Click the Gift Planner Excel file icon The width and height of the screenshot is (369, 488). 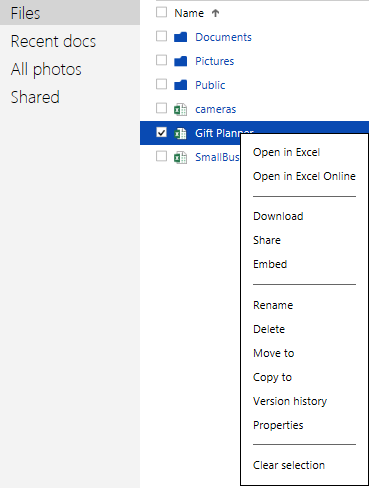(180, 133)
